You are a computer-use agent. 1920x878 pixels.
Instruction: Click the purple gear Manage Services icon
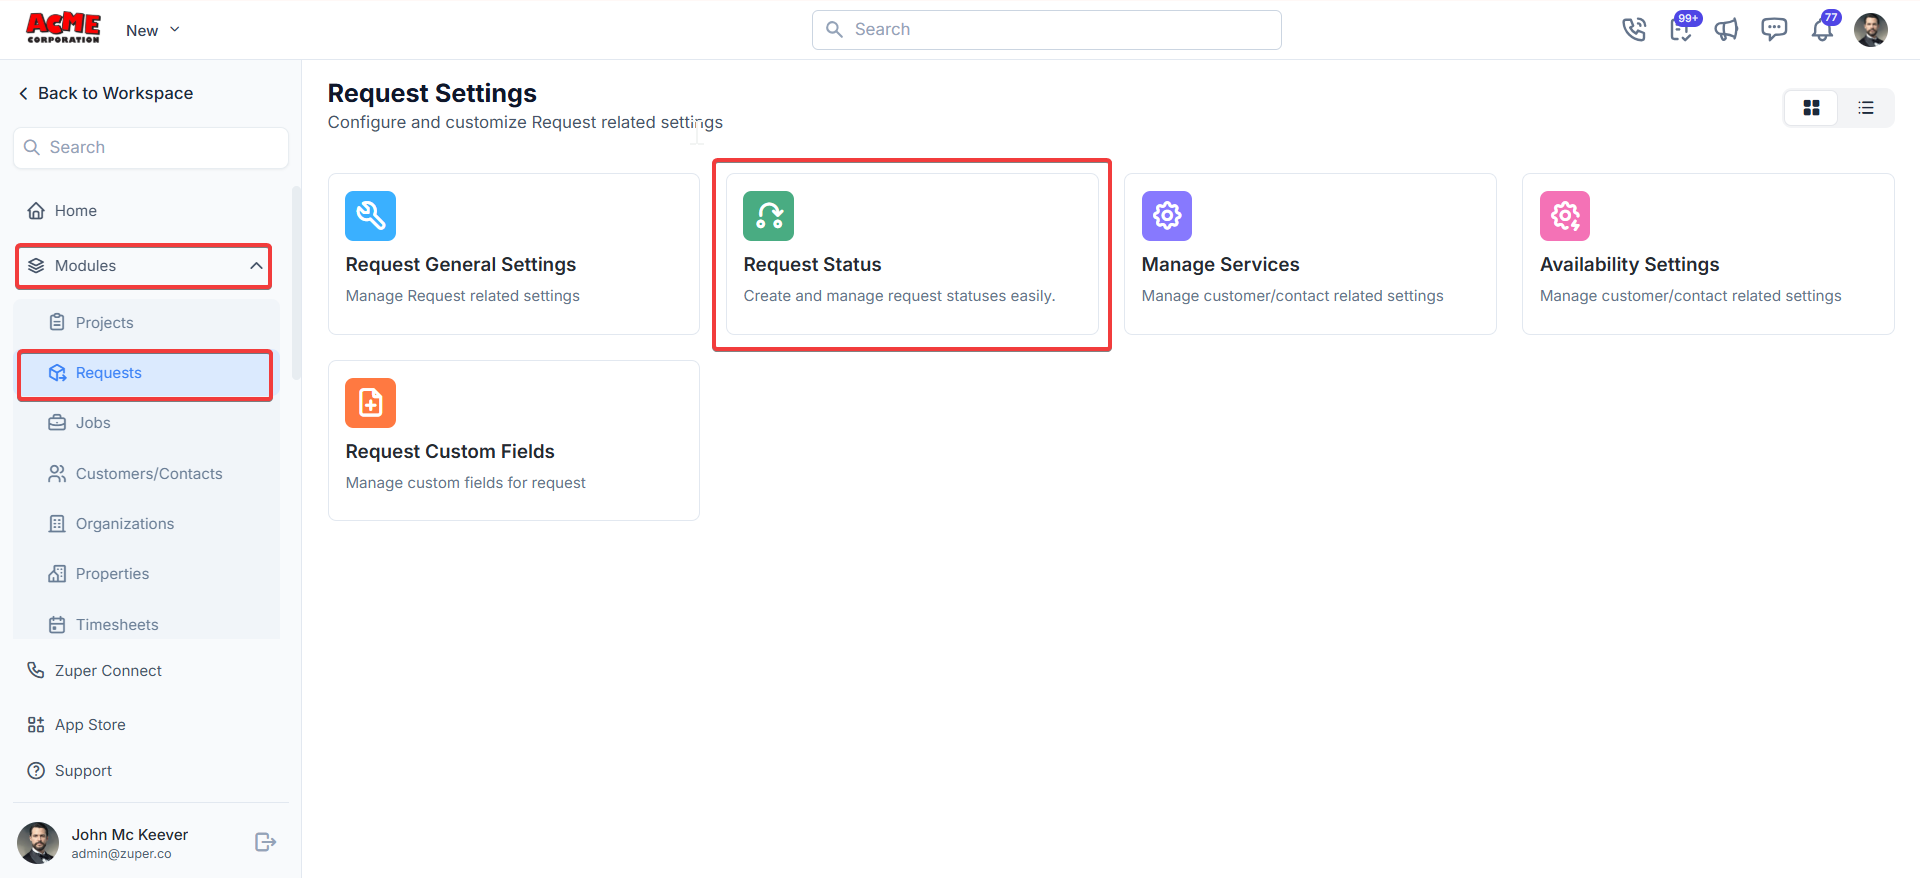click(x=1167, y=216)
